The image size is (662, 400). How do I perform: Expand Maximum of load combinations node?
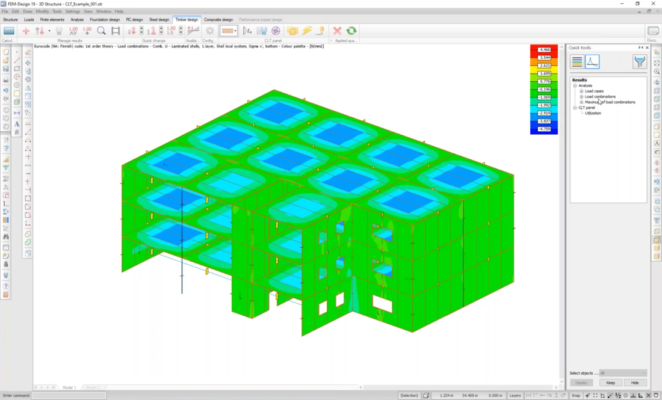coord(581,102)
